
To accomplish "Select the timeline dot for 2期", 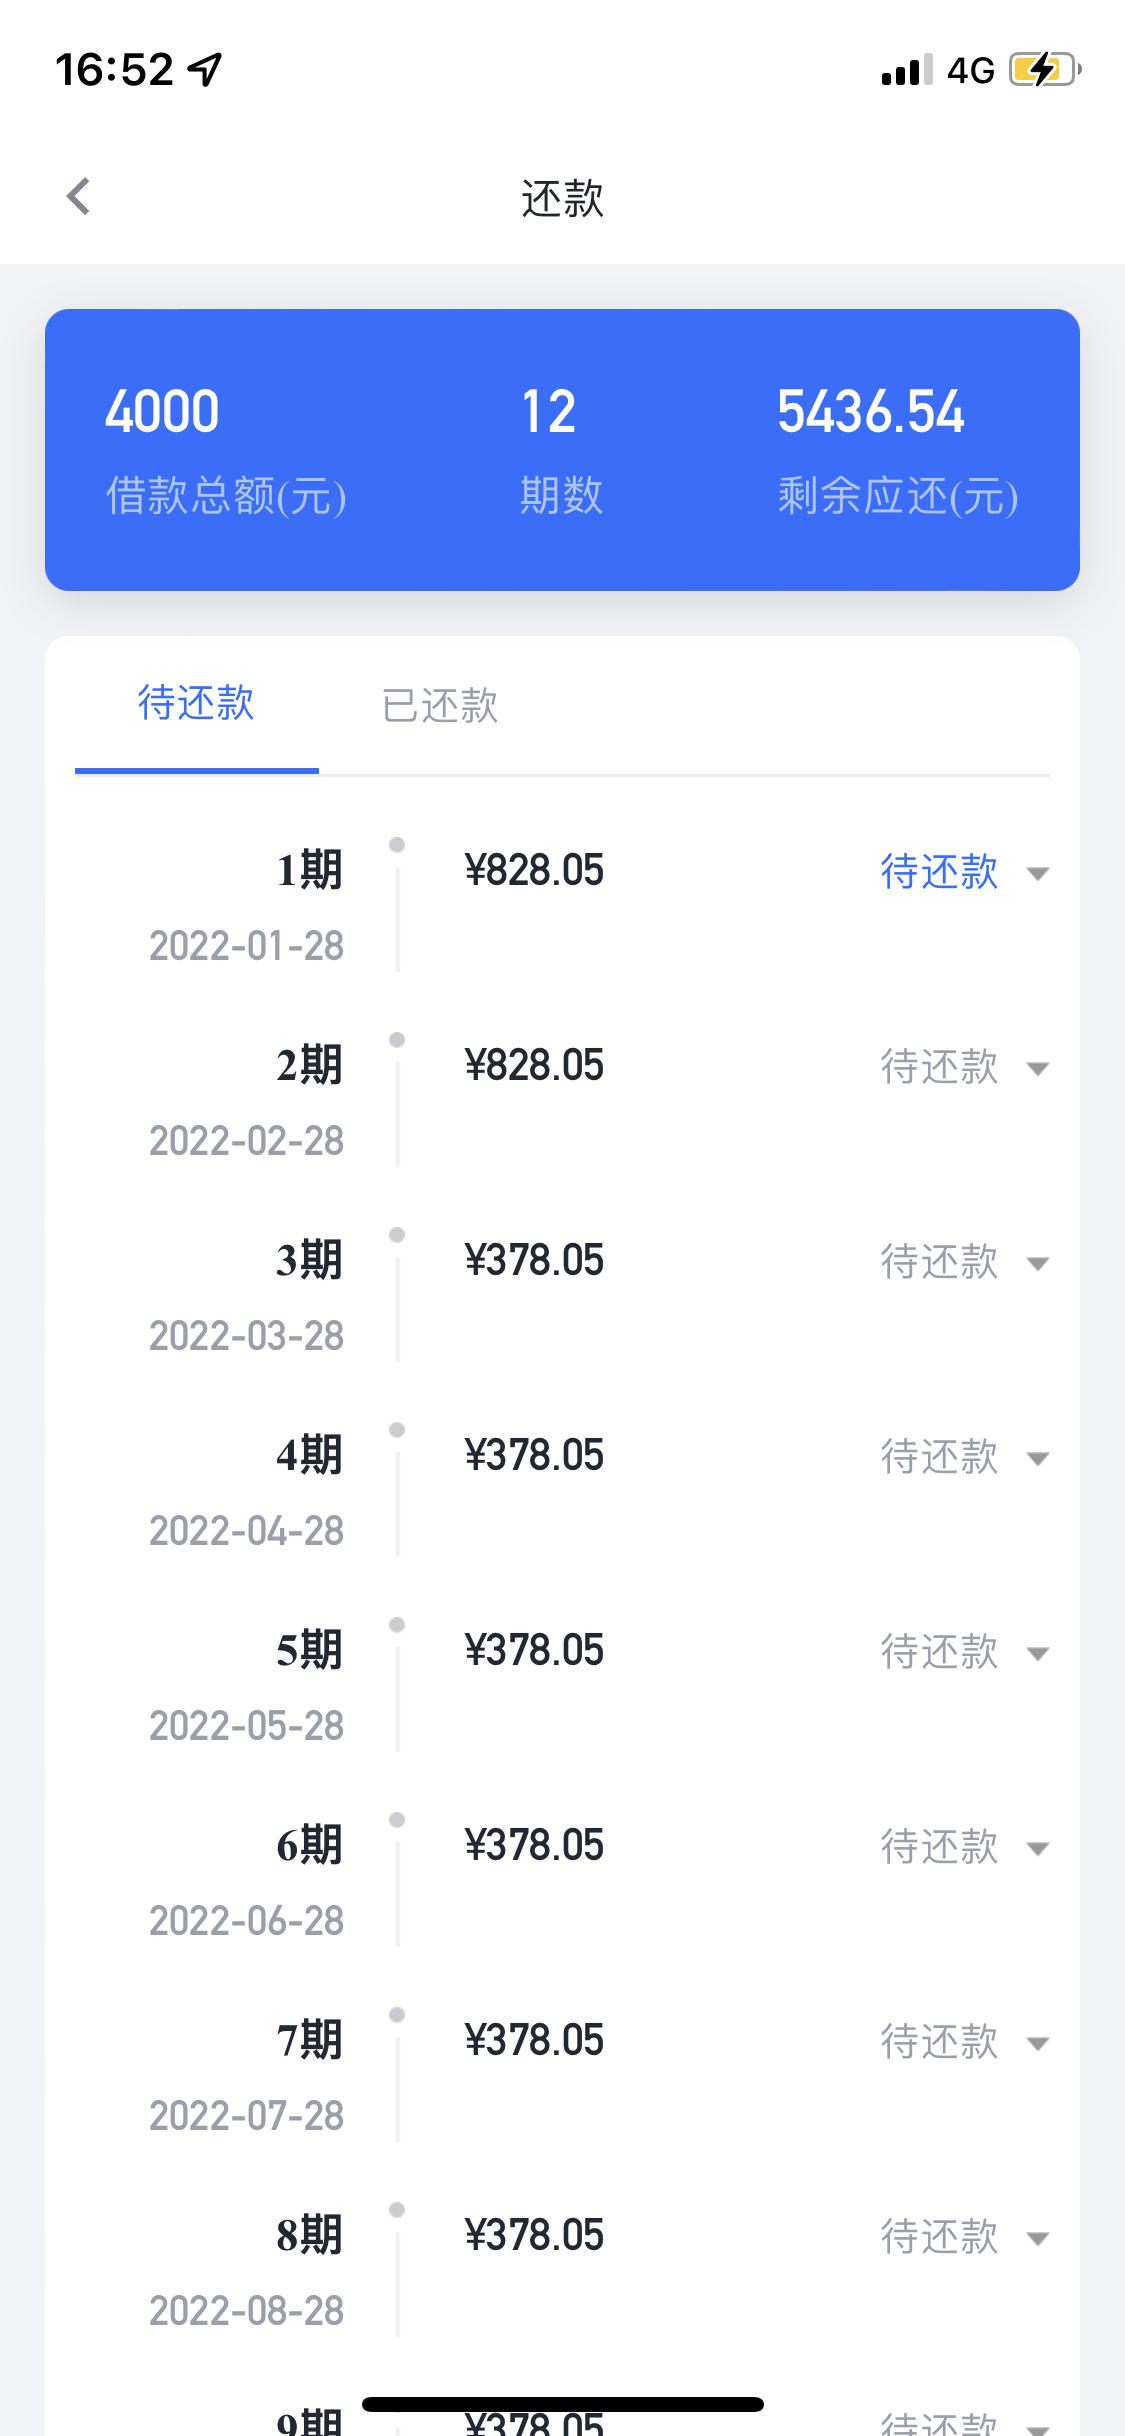I will tap(397, 1039).
